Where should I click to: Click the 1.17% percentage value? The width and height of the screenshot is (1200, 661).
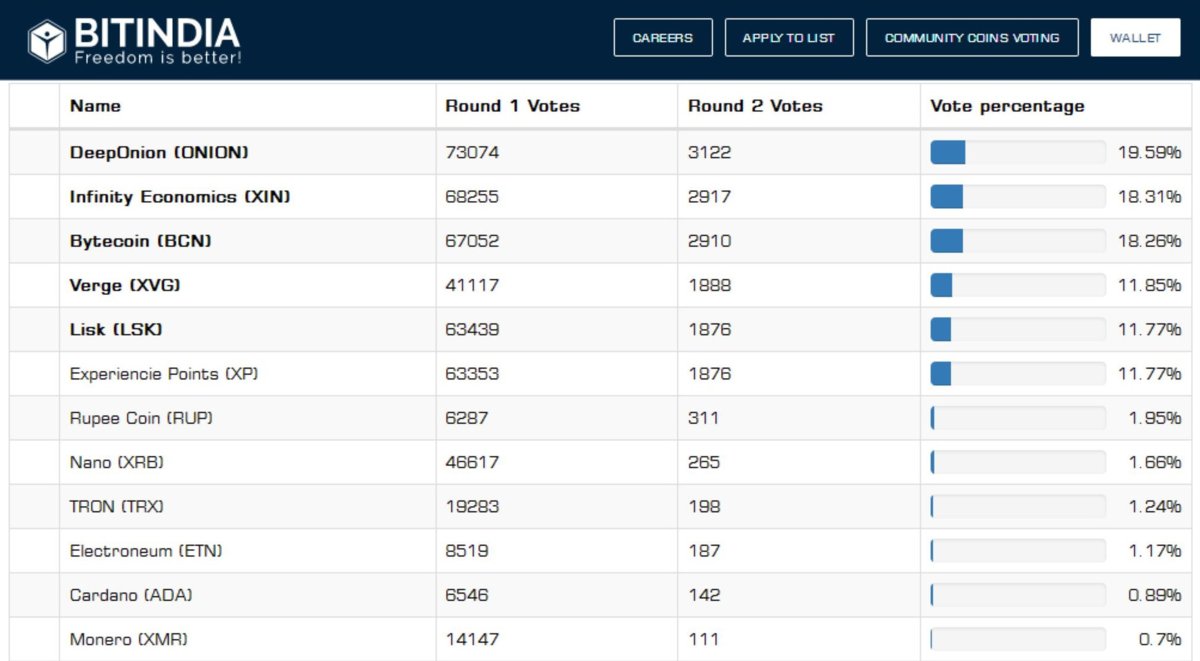(1155, 550)
